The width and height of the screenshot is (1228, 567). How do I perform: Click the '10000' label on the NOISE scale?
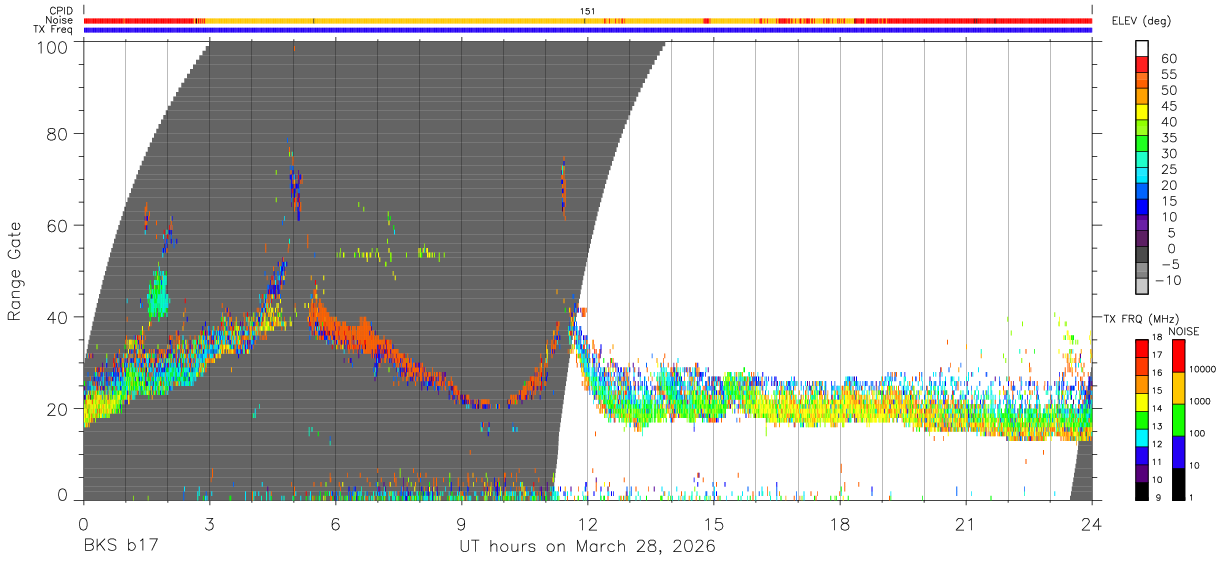pos(1202,370)
